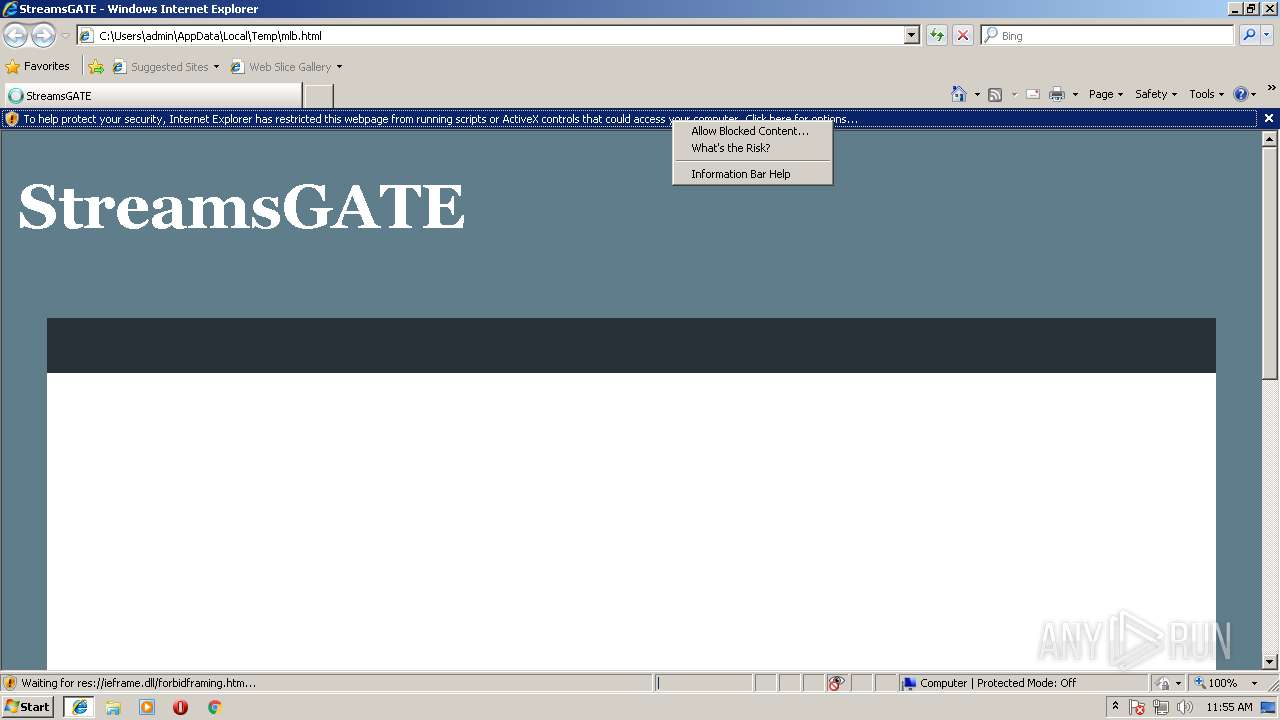The width and height of the screenshot is (1280, 720).
Task: Click the Read Mail envelope icon
Action: [1033, 94]
